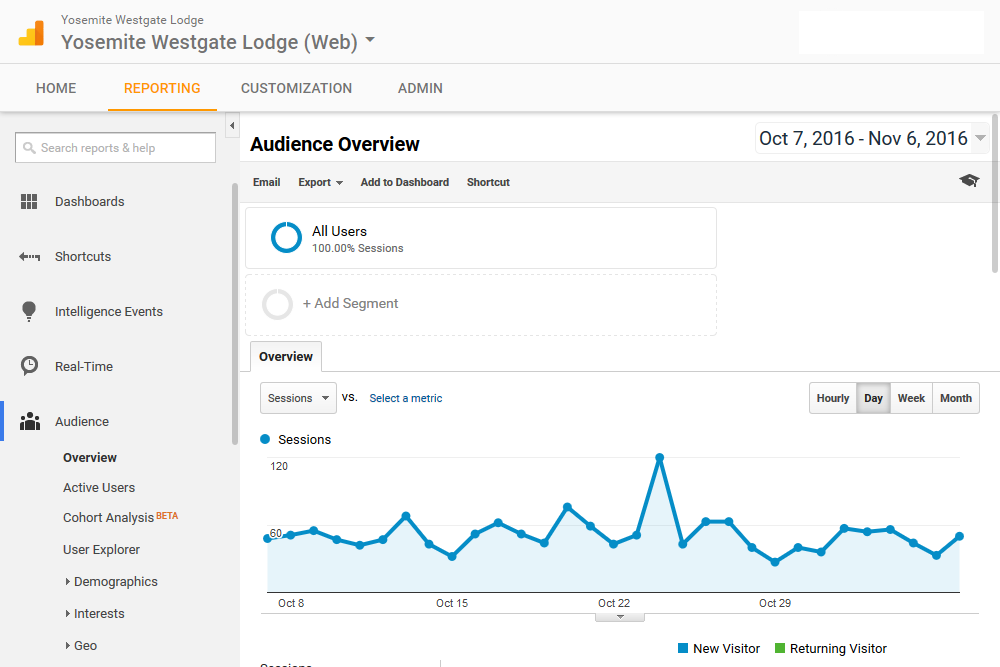Screen dimensions: 1000x667
Task: Switch chart to Hourly view
Action: click(x=833, y=398)
